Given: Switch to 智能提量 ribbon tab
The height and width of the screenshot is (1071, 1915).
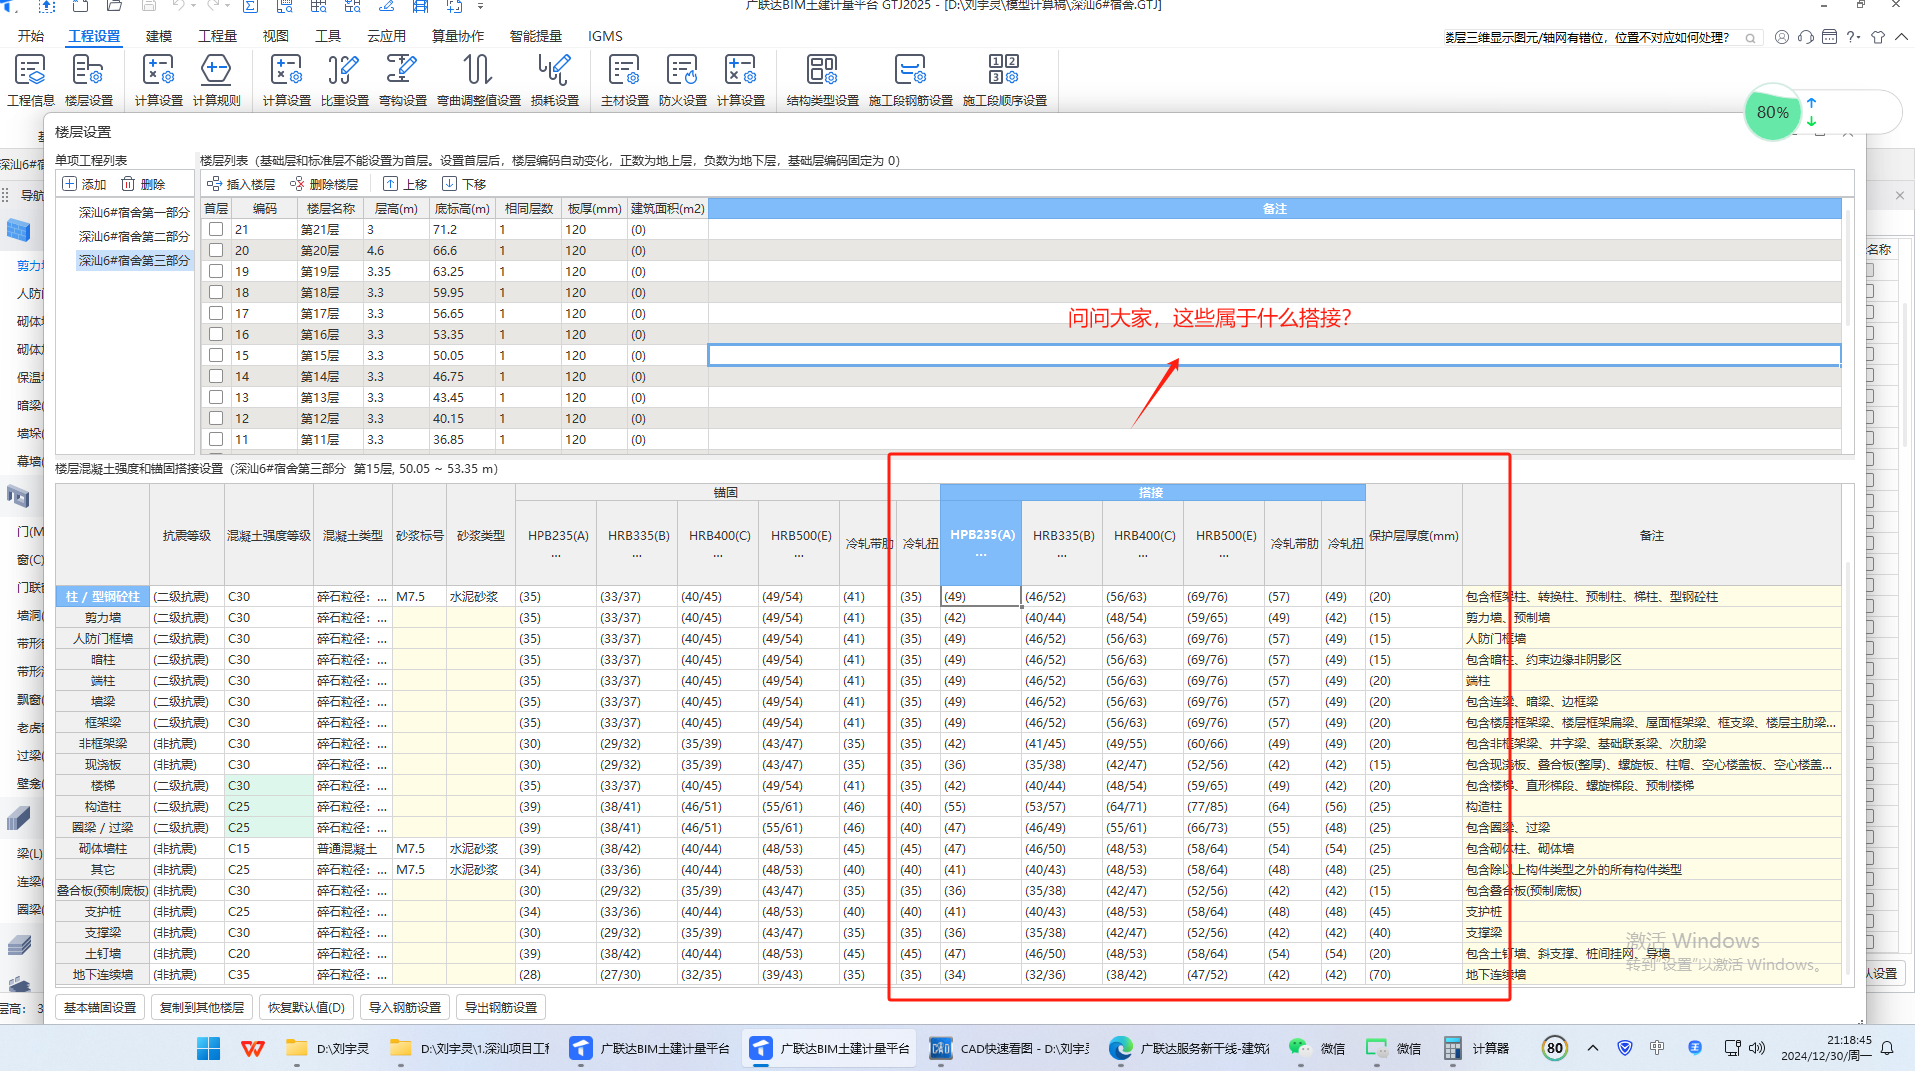Looking at the screenshot, I should click(536, 36).
